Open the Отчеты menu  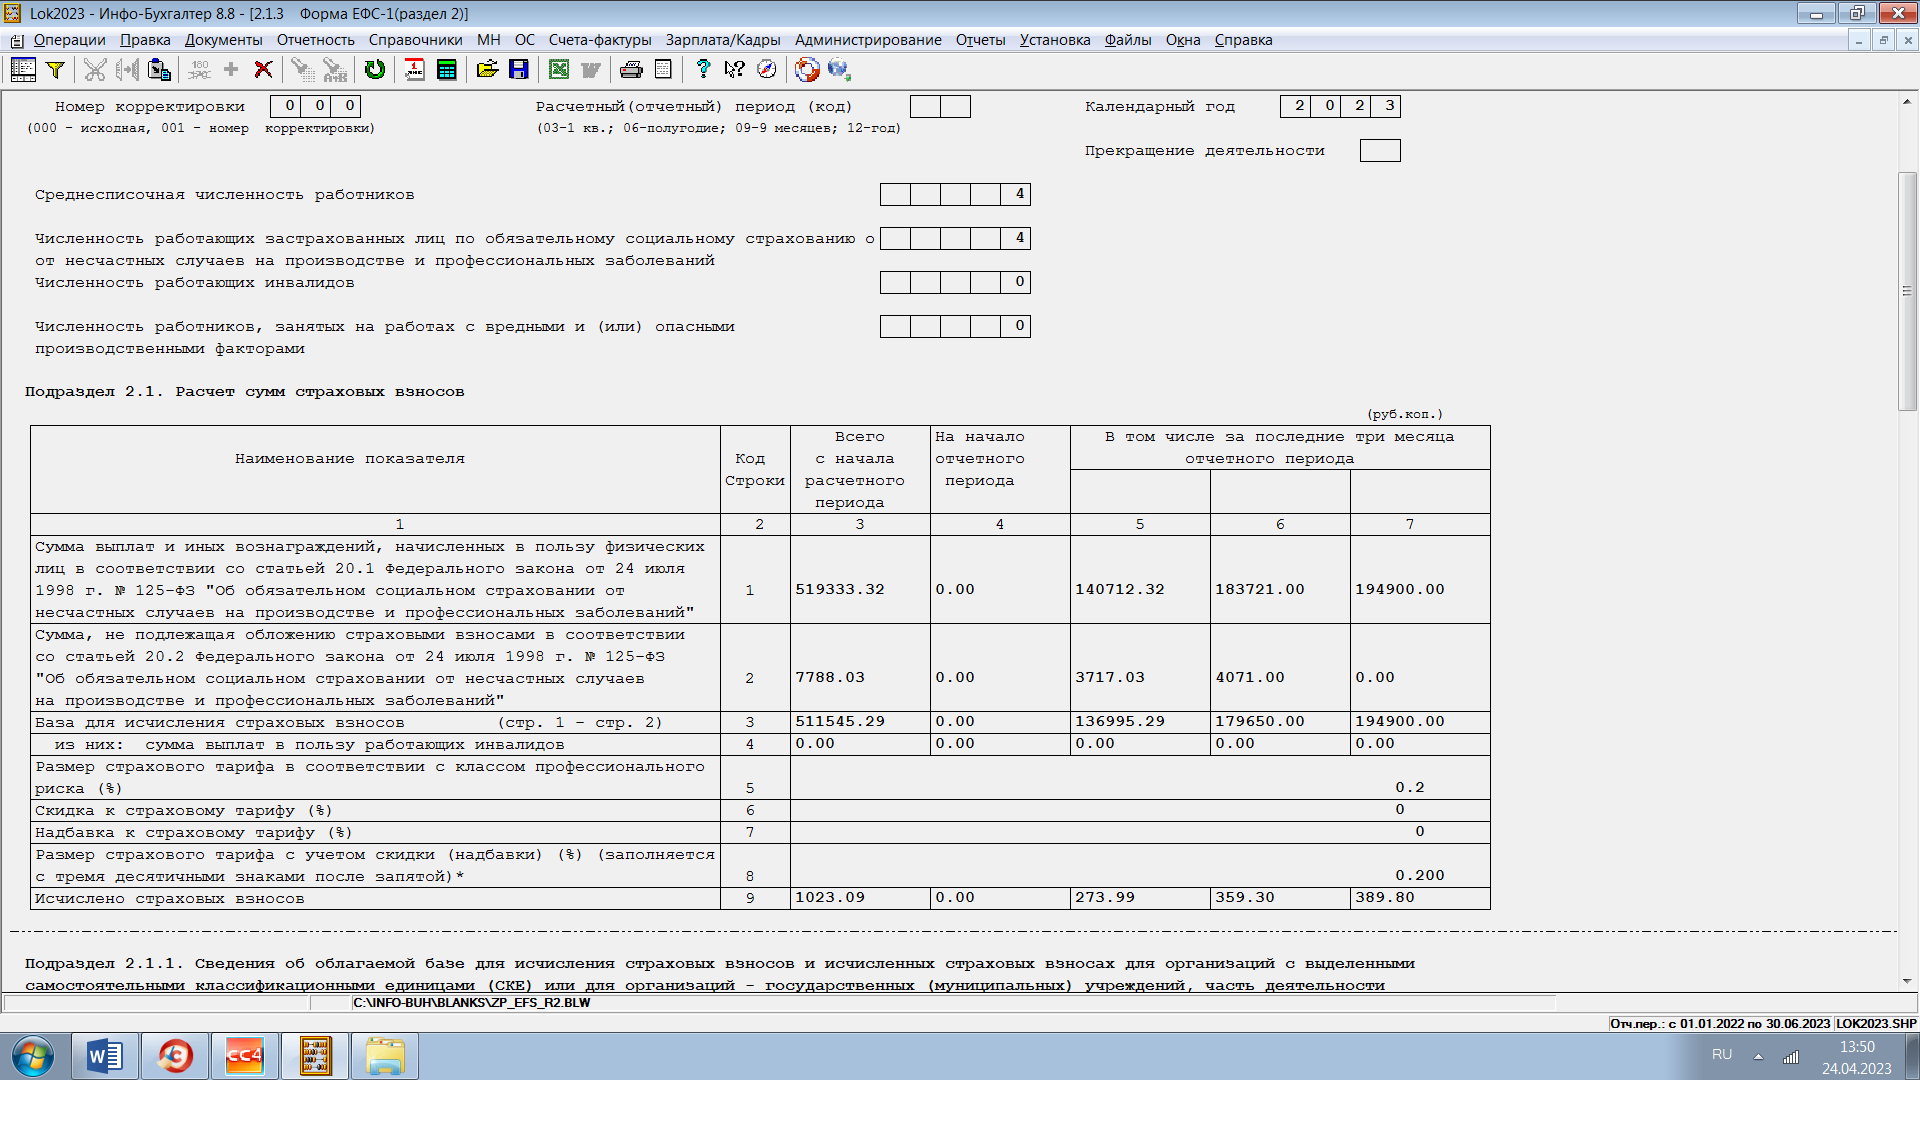980,40
